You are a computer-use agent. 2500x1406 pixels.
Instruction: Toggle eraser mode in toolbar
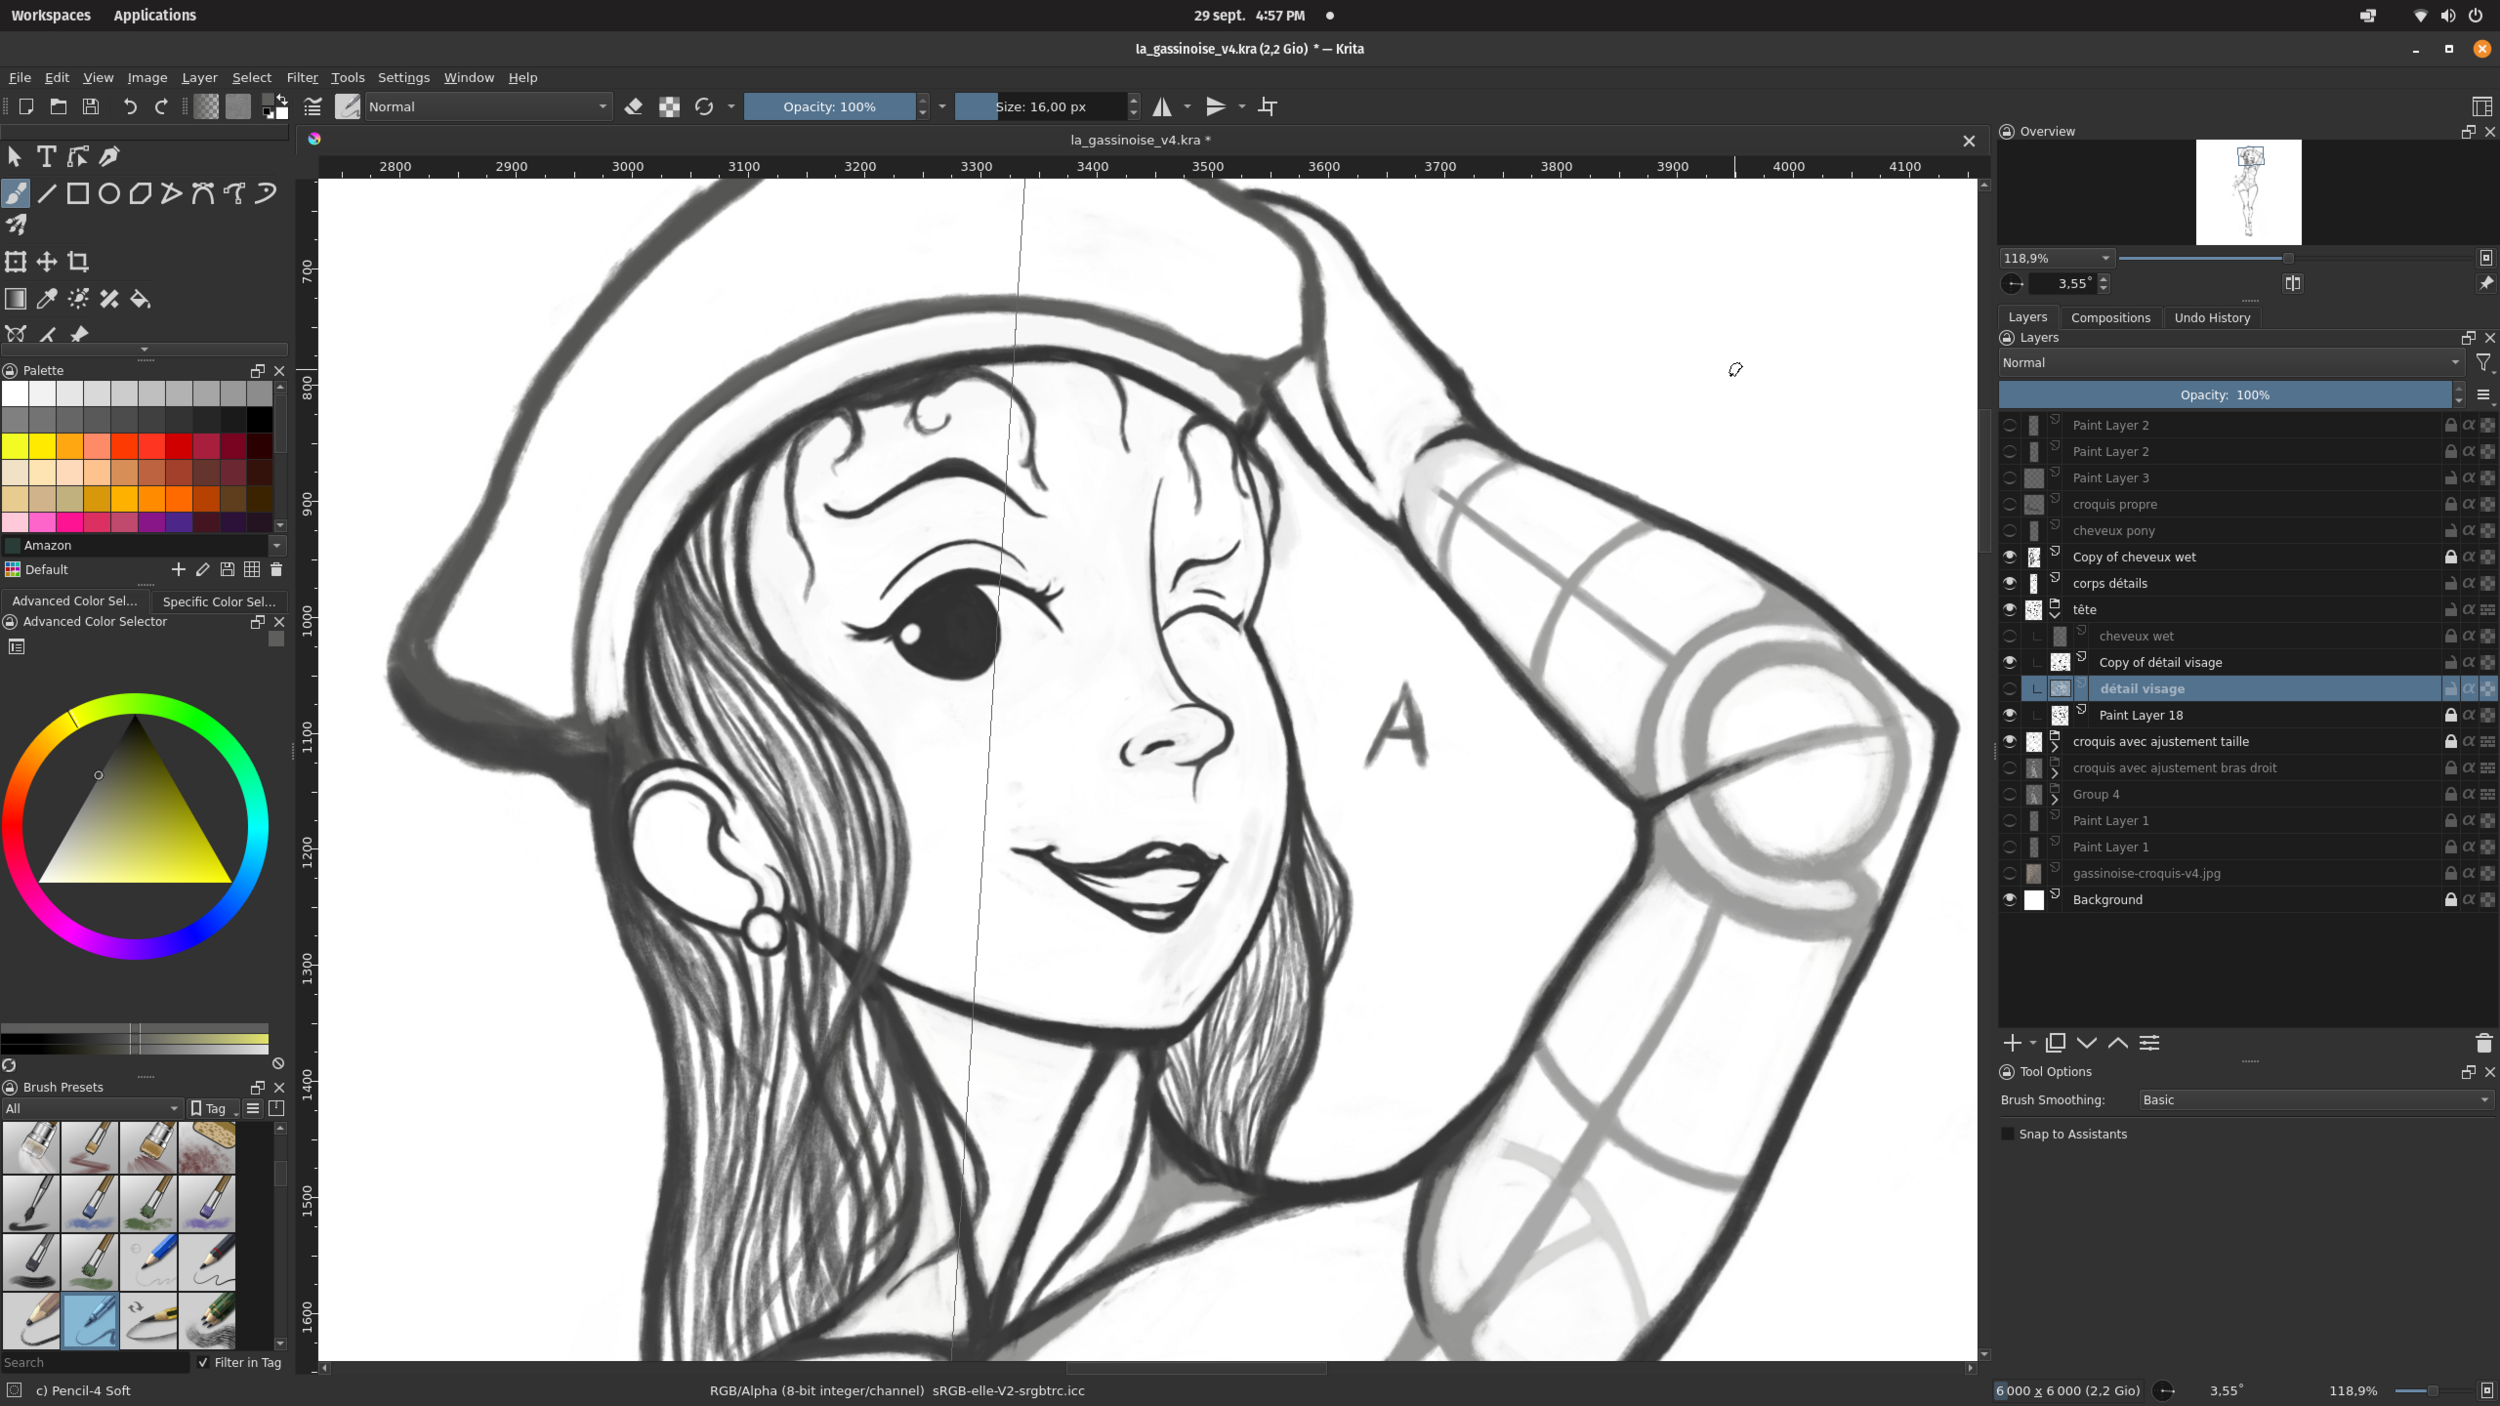[633, 107]
